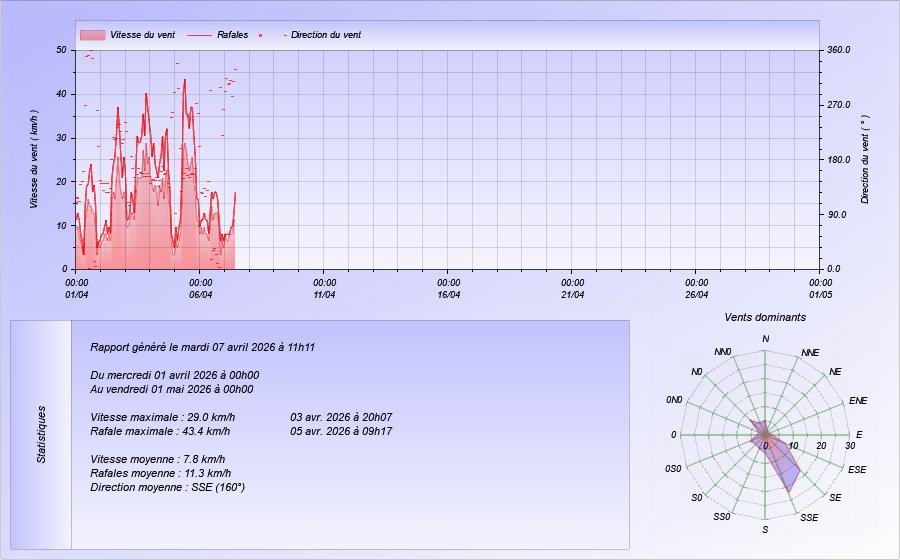900x560 pixels.
Task: Open the vertical Statistiques tab
Action: click(x=42, y=434)
